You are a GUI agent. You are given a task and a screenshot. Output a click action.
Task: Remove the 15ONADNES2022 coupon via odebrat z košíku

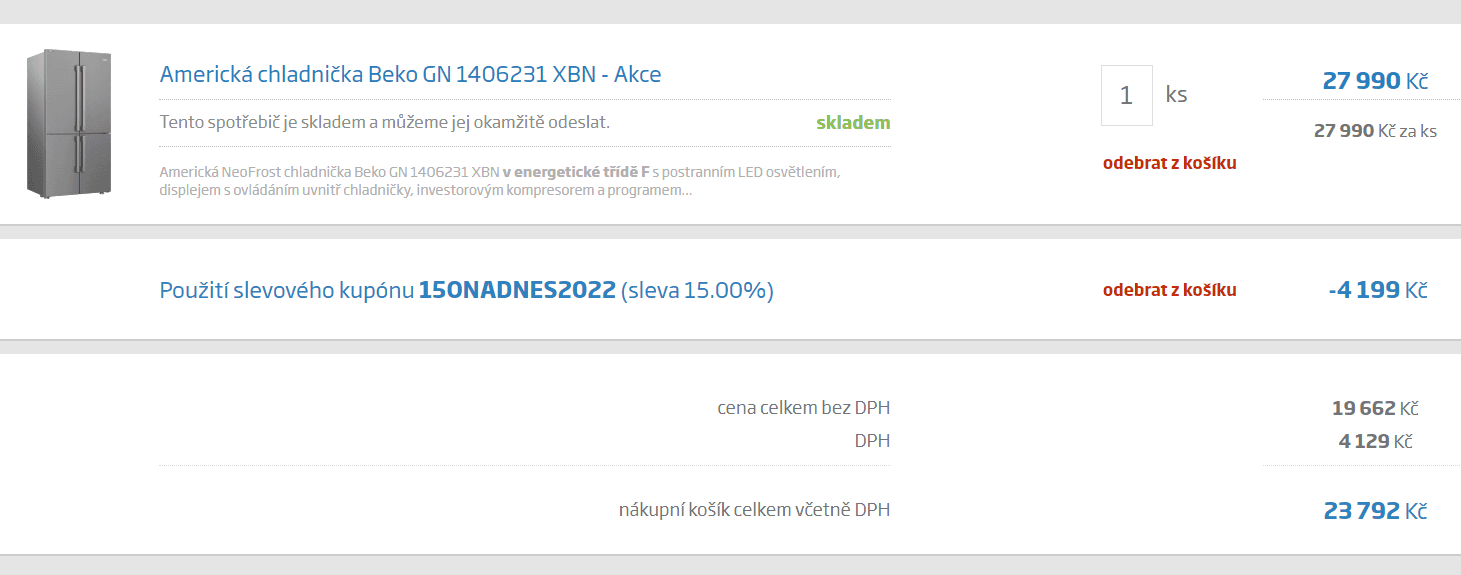tap(1169, 290)
